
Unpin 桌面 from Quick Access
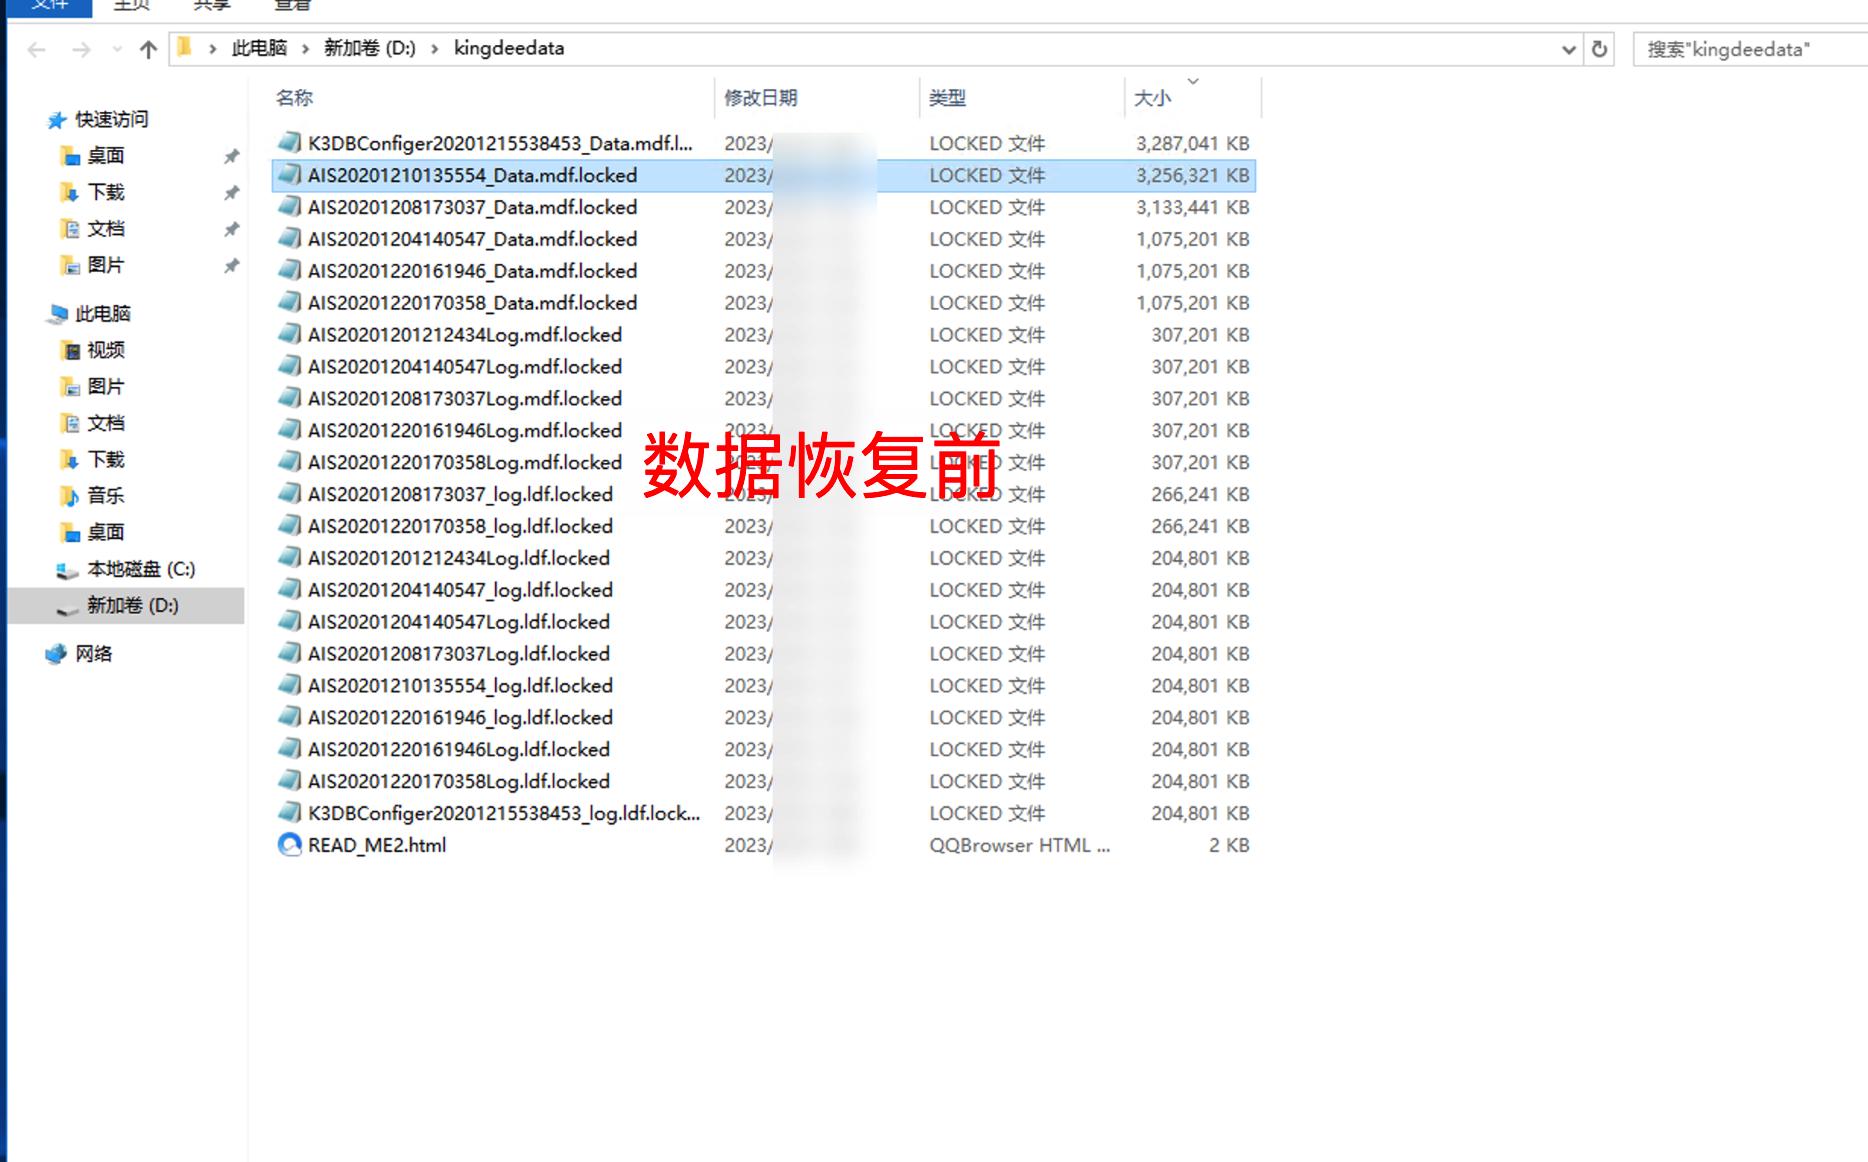point(231,156)
